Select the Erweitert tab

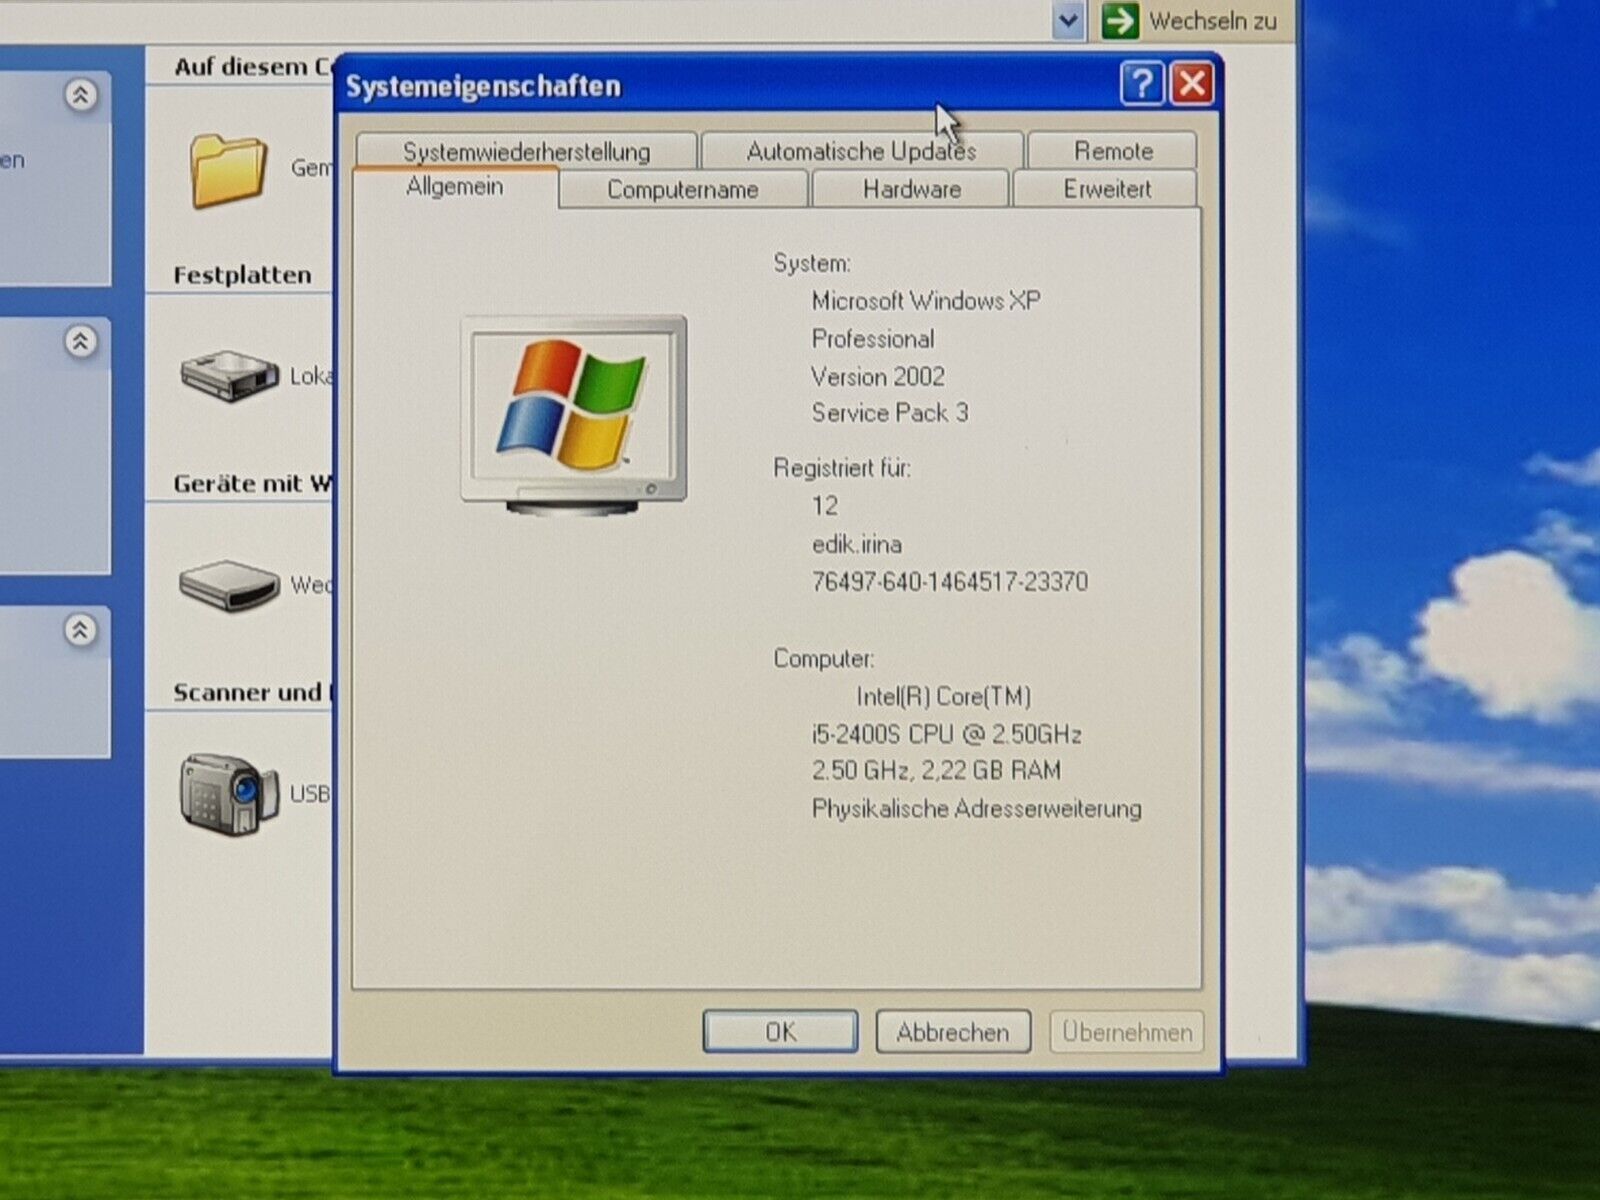coord(1106,189)
